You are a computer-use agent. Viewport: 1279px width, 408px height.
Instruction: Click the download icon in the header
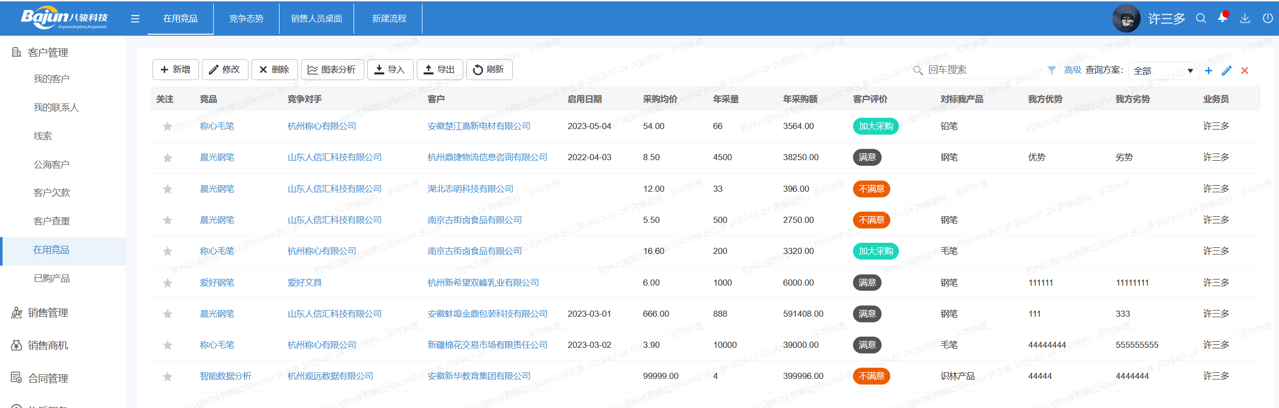pos(1245,18)
